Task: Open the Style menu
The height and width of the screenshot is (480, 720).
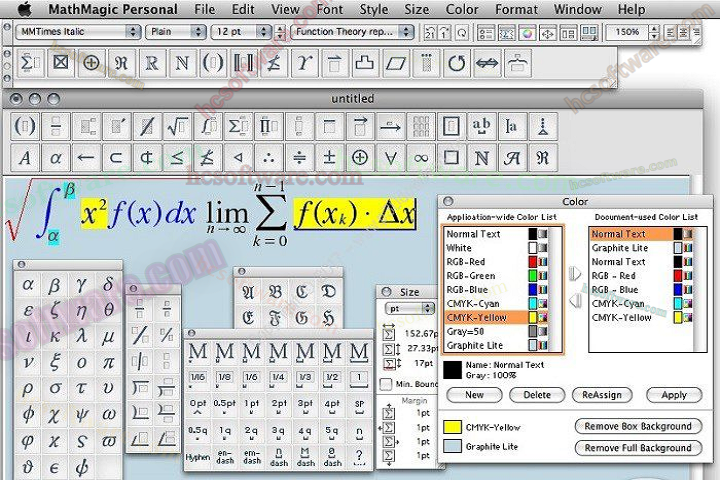Action: (374, 9)
